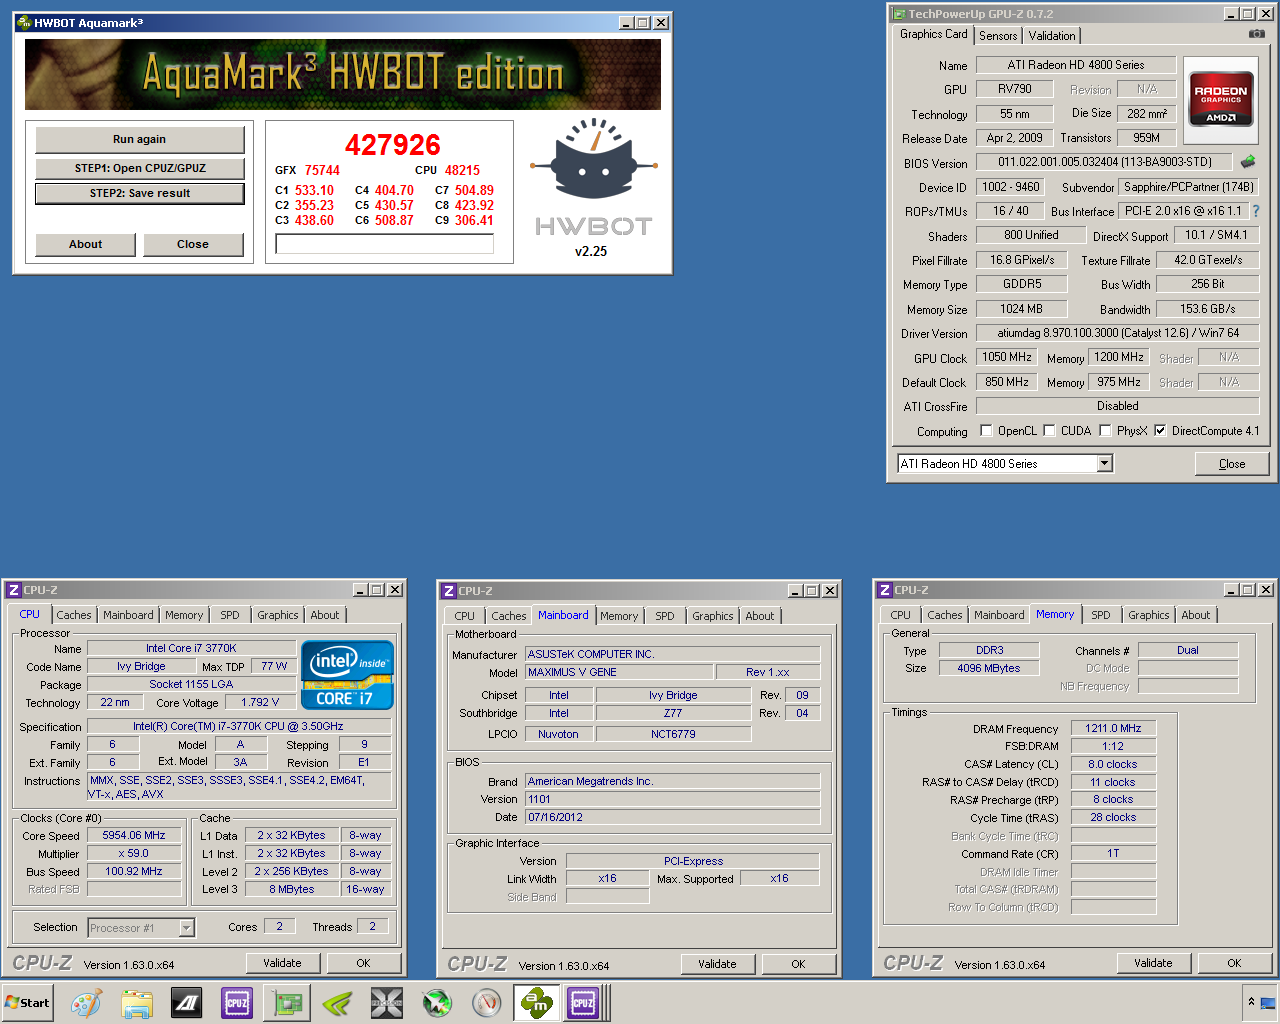The width and height of the screenshot is (1280, 1024).
Task: Open the NVIDIA green logo taskbar icon
Action: point(337,1003)
